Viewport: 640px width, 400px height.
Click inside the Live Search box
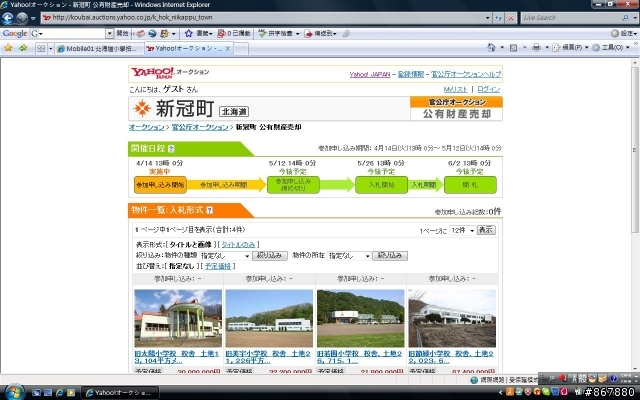click(571, 18)
